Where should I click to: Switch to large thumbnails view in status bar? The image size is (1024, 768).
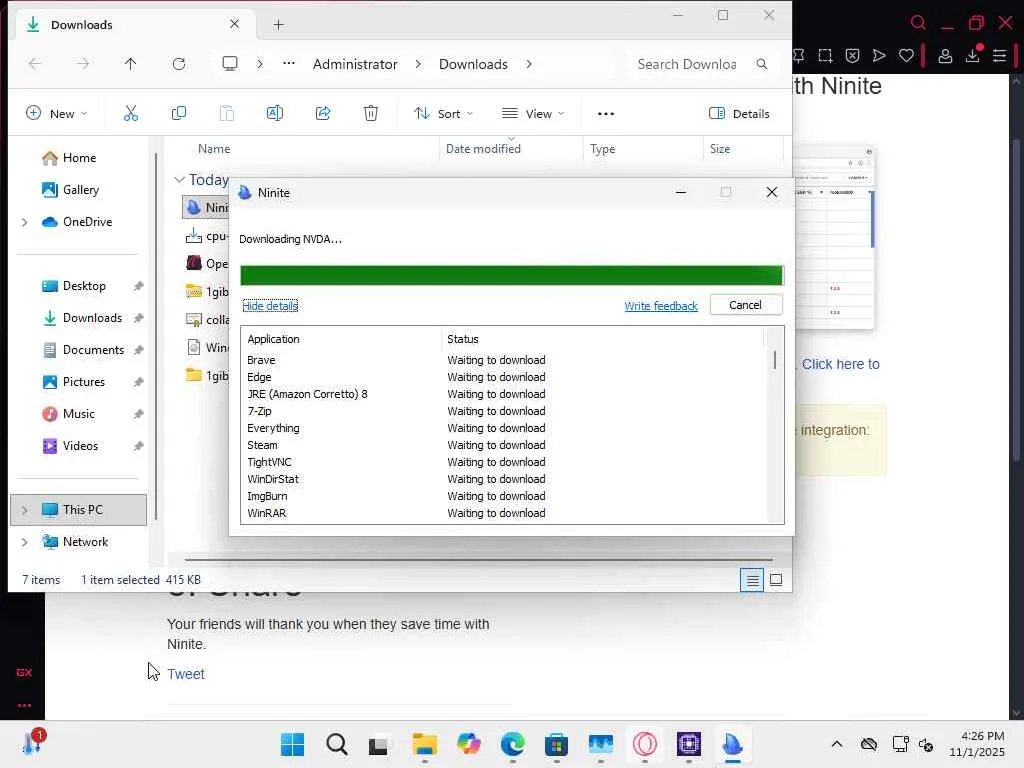[x=776, y=580]
